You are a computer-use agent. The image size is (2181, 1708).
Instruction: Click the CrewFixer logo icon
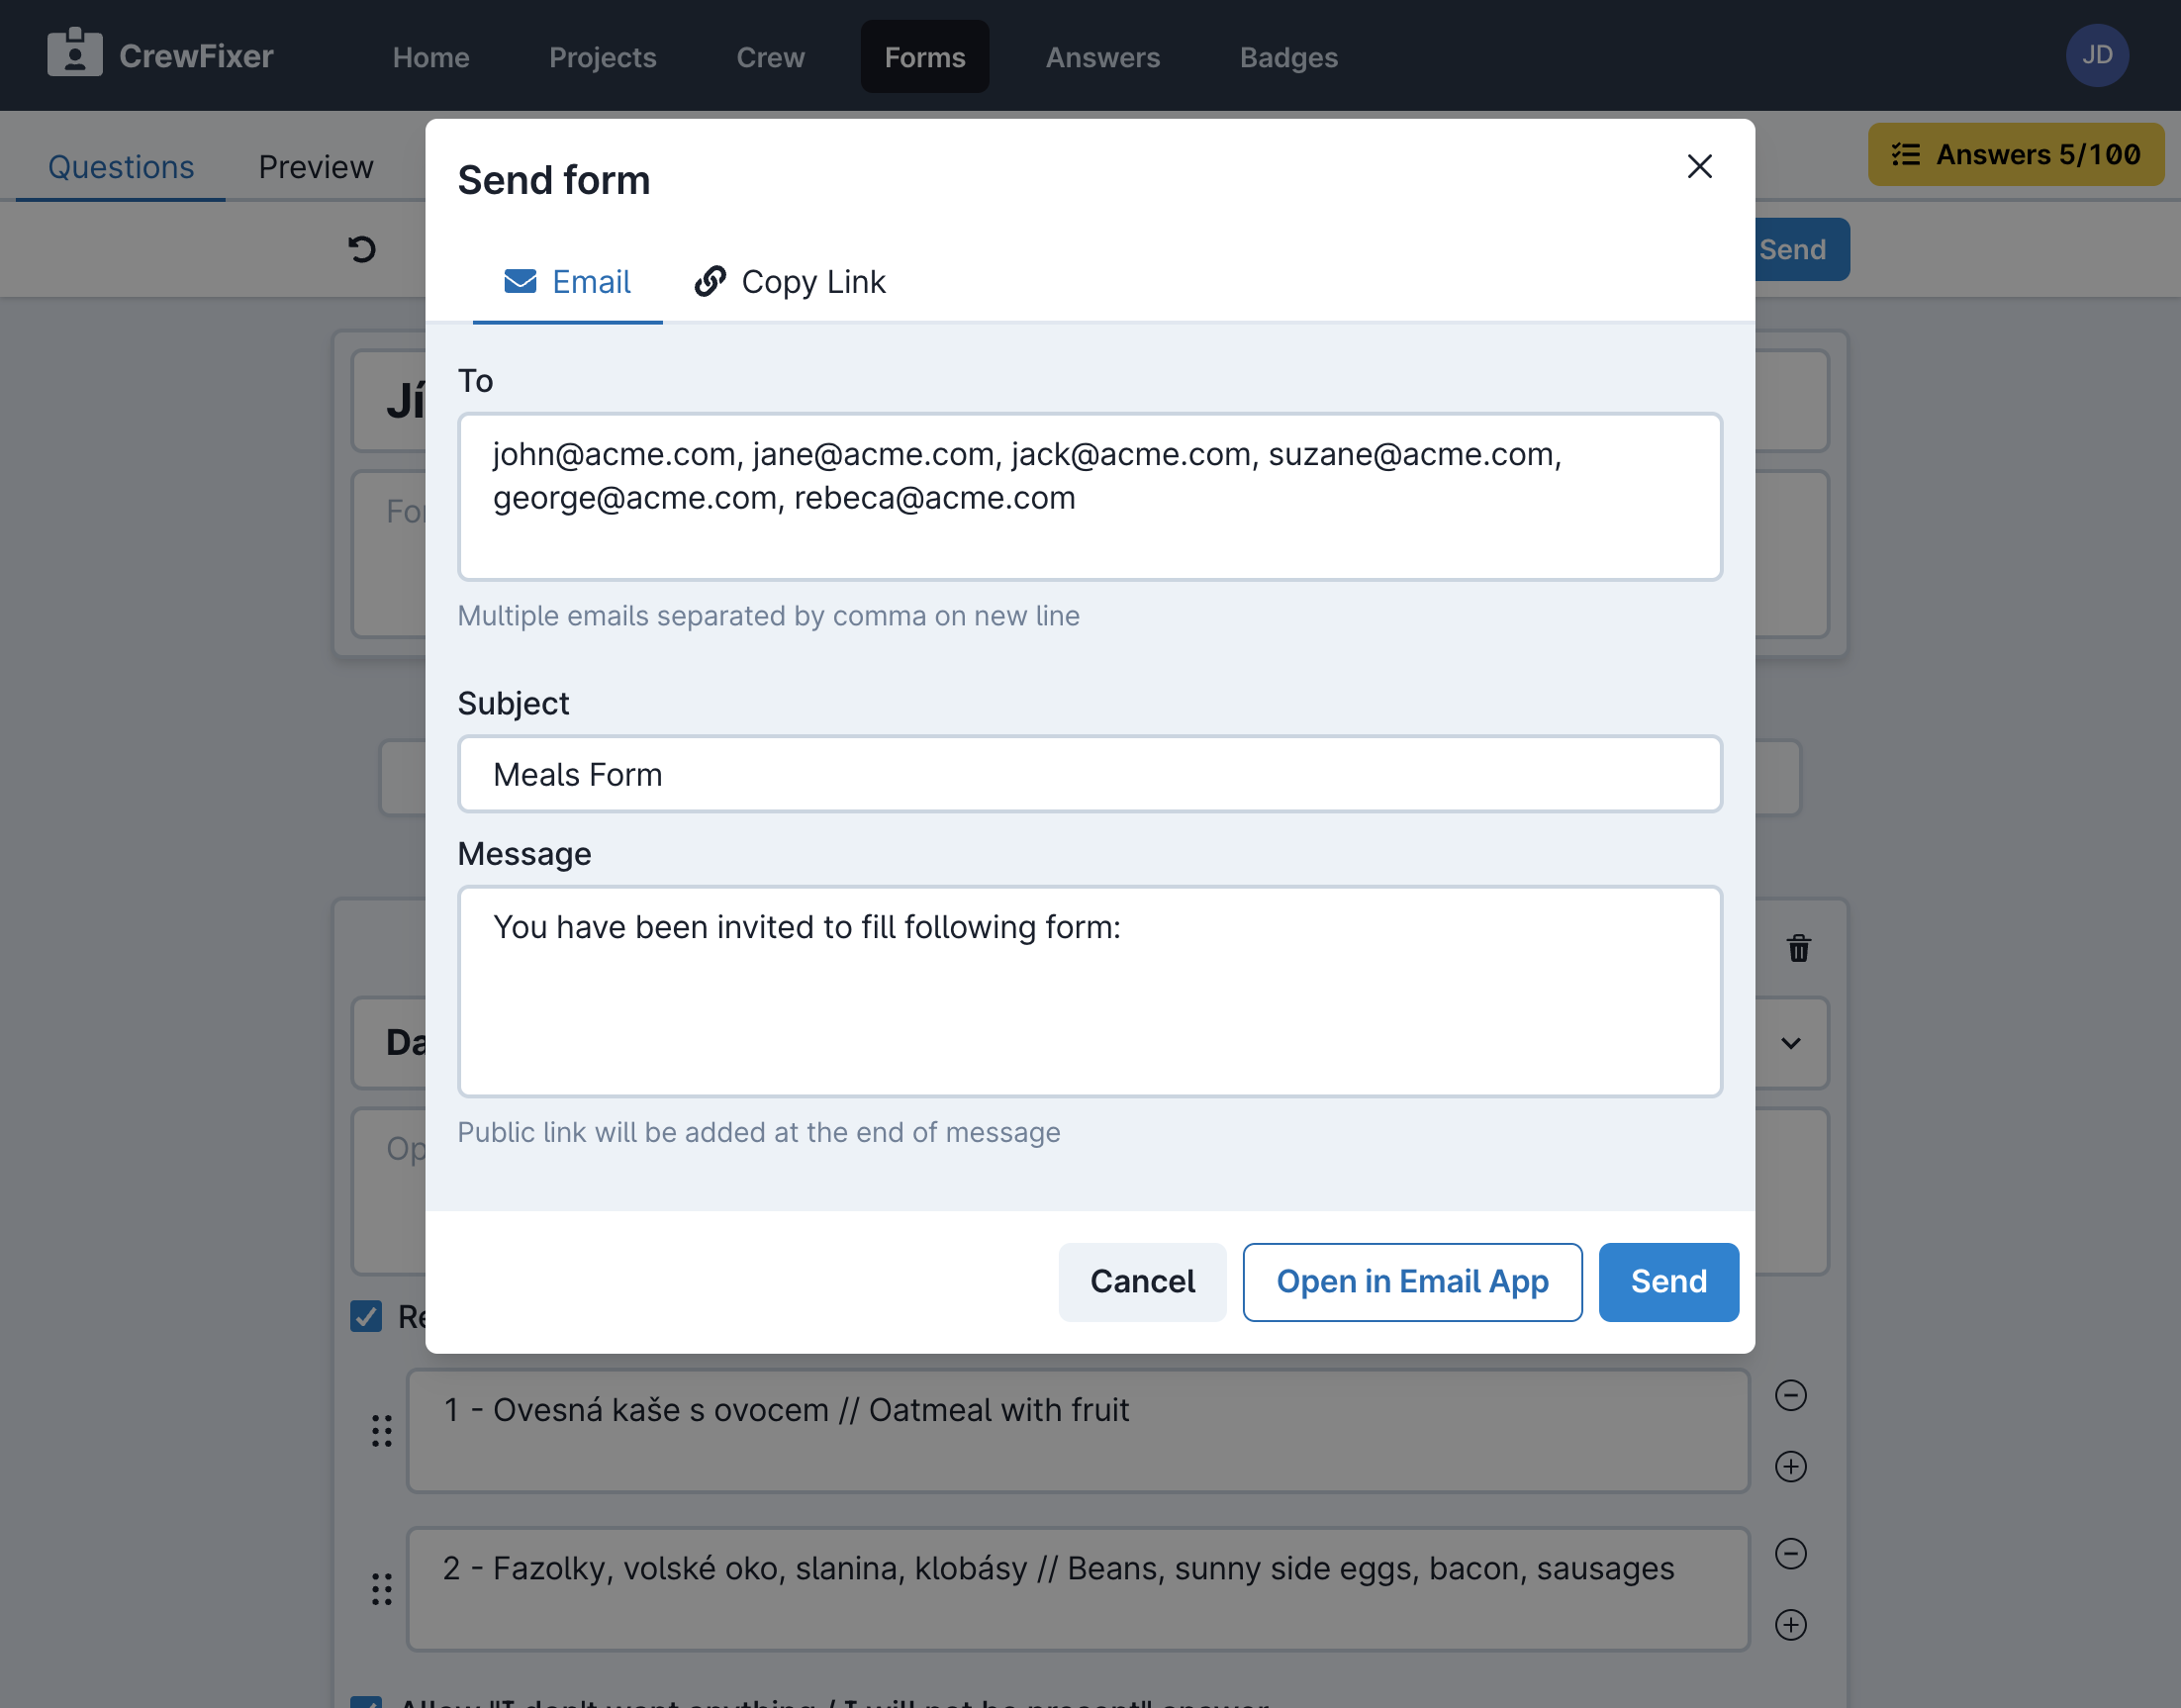pos(75,54)
